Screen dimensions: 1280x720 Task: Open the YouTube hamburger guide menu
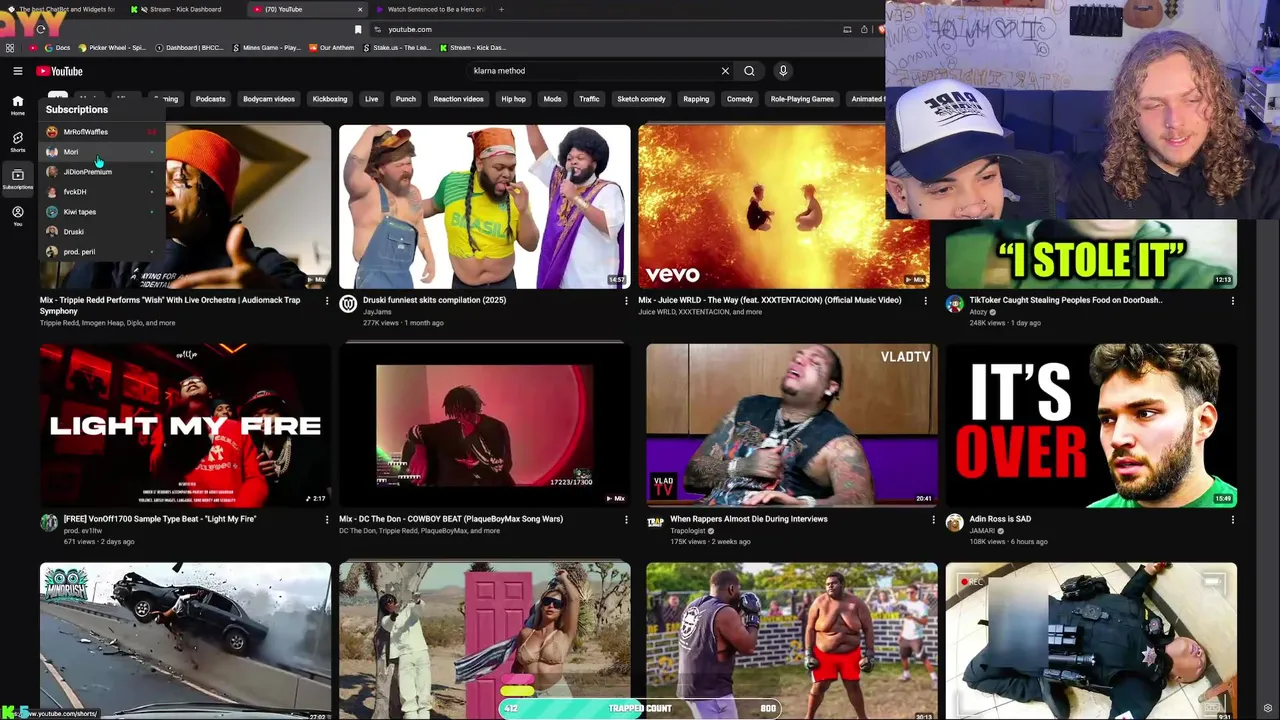coord(17,71)
